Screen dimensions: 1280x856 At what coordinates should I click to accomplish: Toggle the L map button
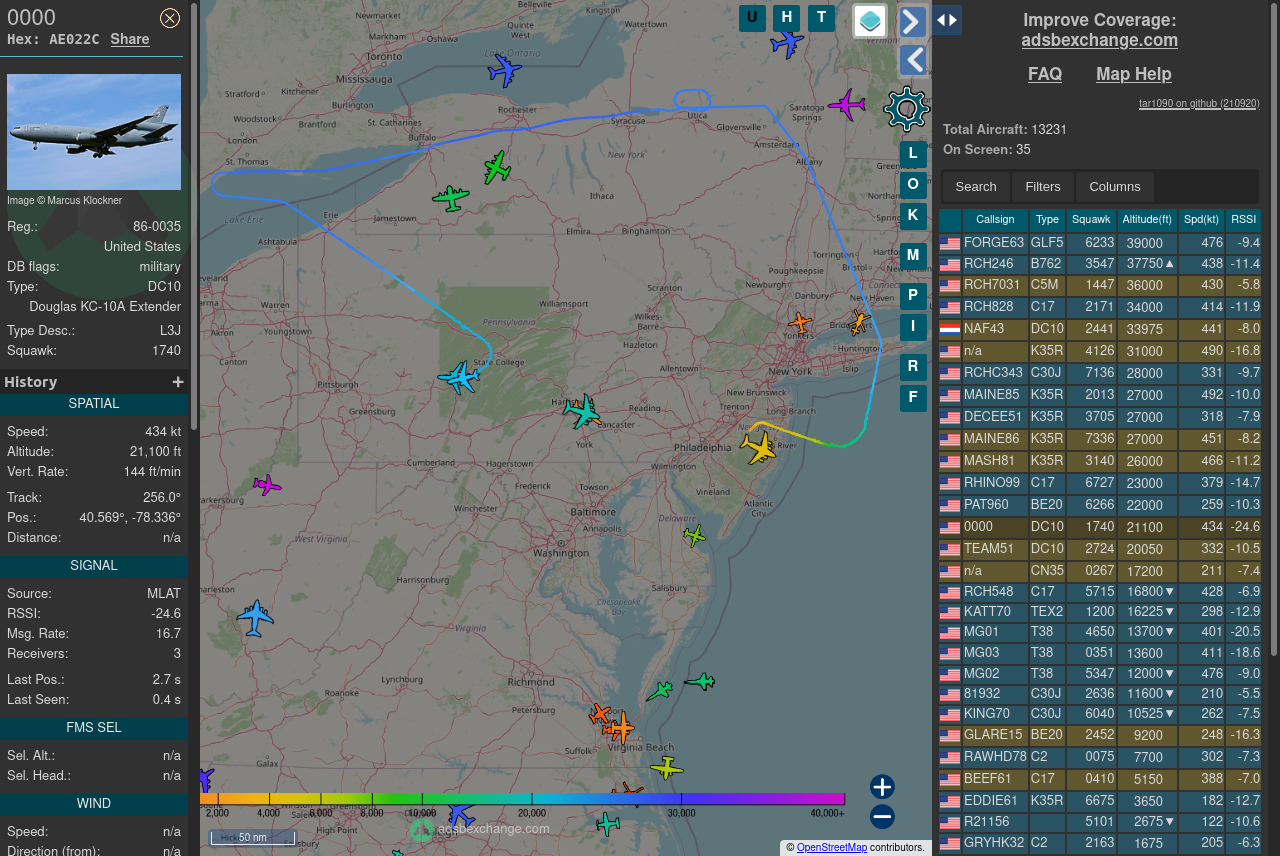(x=913, y=154)
